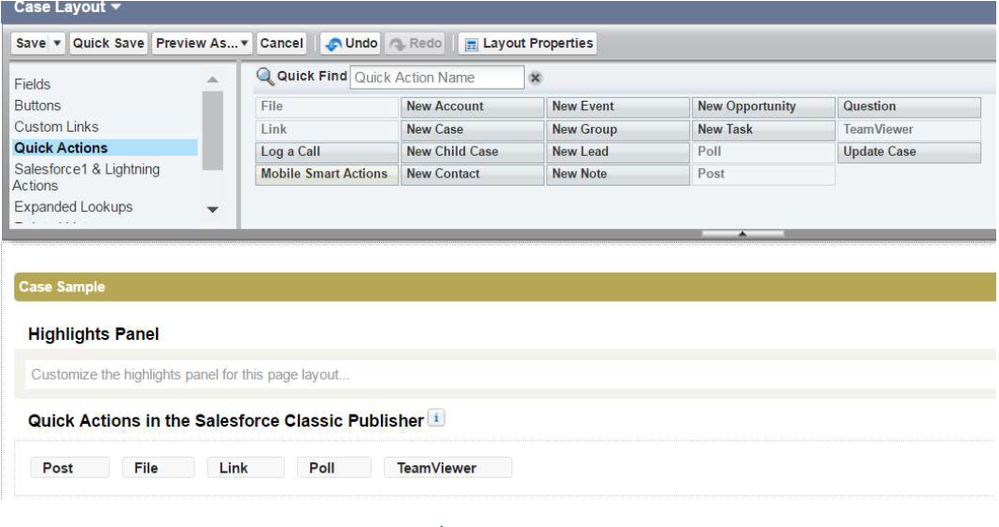
Task: Select the Log a Call action
Action: (327, 152)
